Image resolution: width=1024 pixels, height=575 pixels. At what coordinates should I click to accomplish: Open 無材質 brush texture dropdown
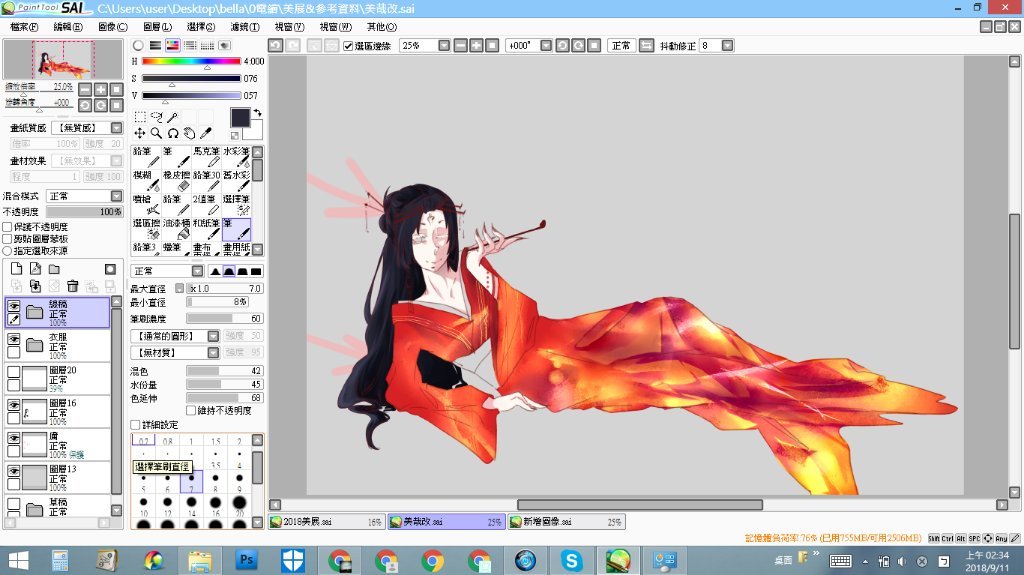(x=213, y=352)
